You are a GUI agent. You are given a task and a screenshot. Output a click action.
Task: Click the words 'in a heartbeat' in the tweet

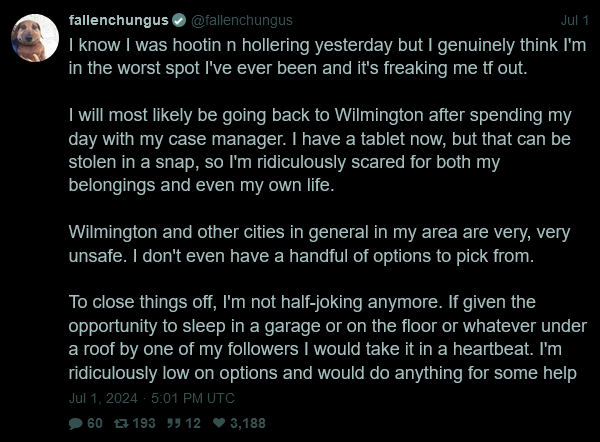click(x=474, y=350)
